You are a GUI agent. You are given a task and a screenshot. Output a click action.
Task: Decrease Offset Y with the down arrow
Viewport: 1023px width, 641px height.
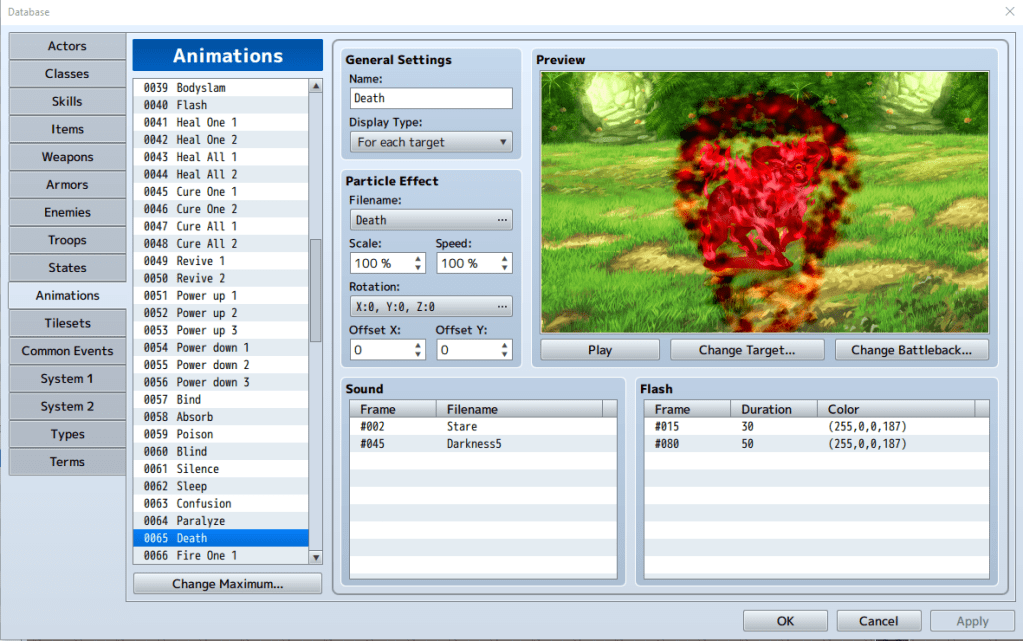(x=505, y=355)
